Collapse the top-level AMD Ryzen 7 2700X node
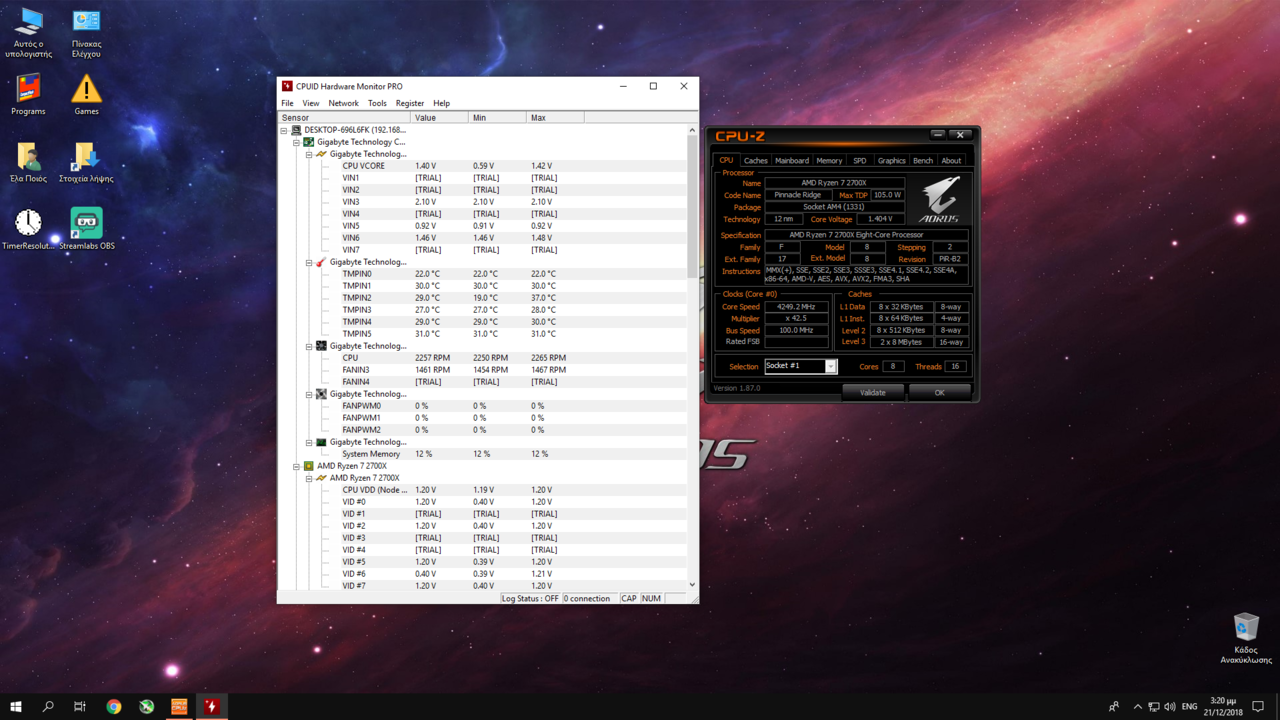Image resolution: width=1280 pixels, height=720 pixels. pyautogui.click(x=296, y=466)
